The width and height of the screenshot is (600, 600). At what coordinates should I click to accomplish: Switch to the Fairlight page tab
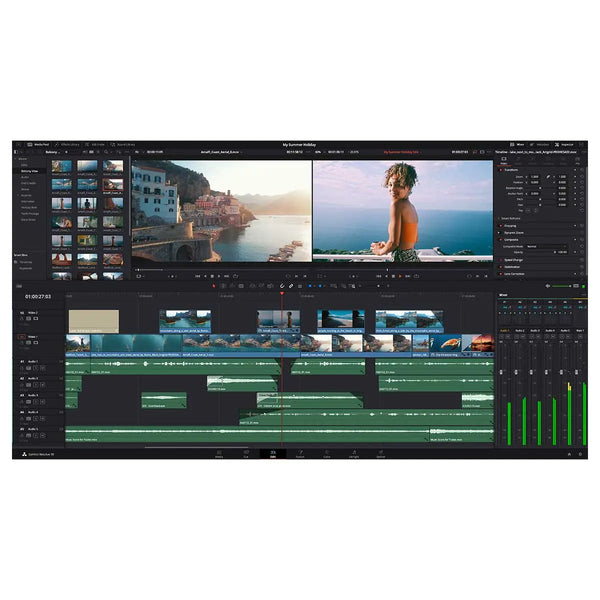tap(354, 454)
